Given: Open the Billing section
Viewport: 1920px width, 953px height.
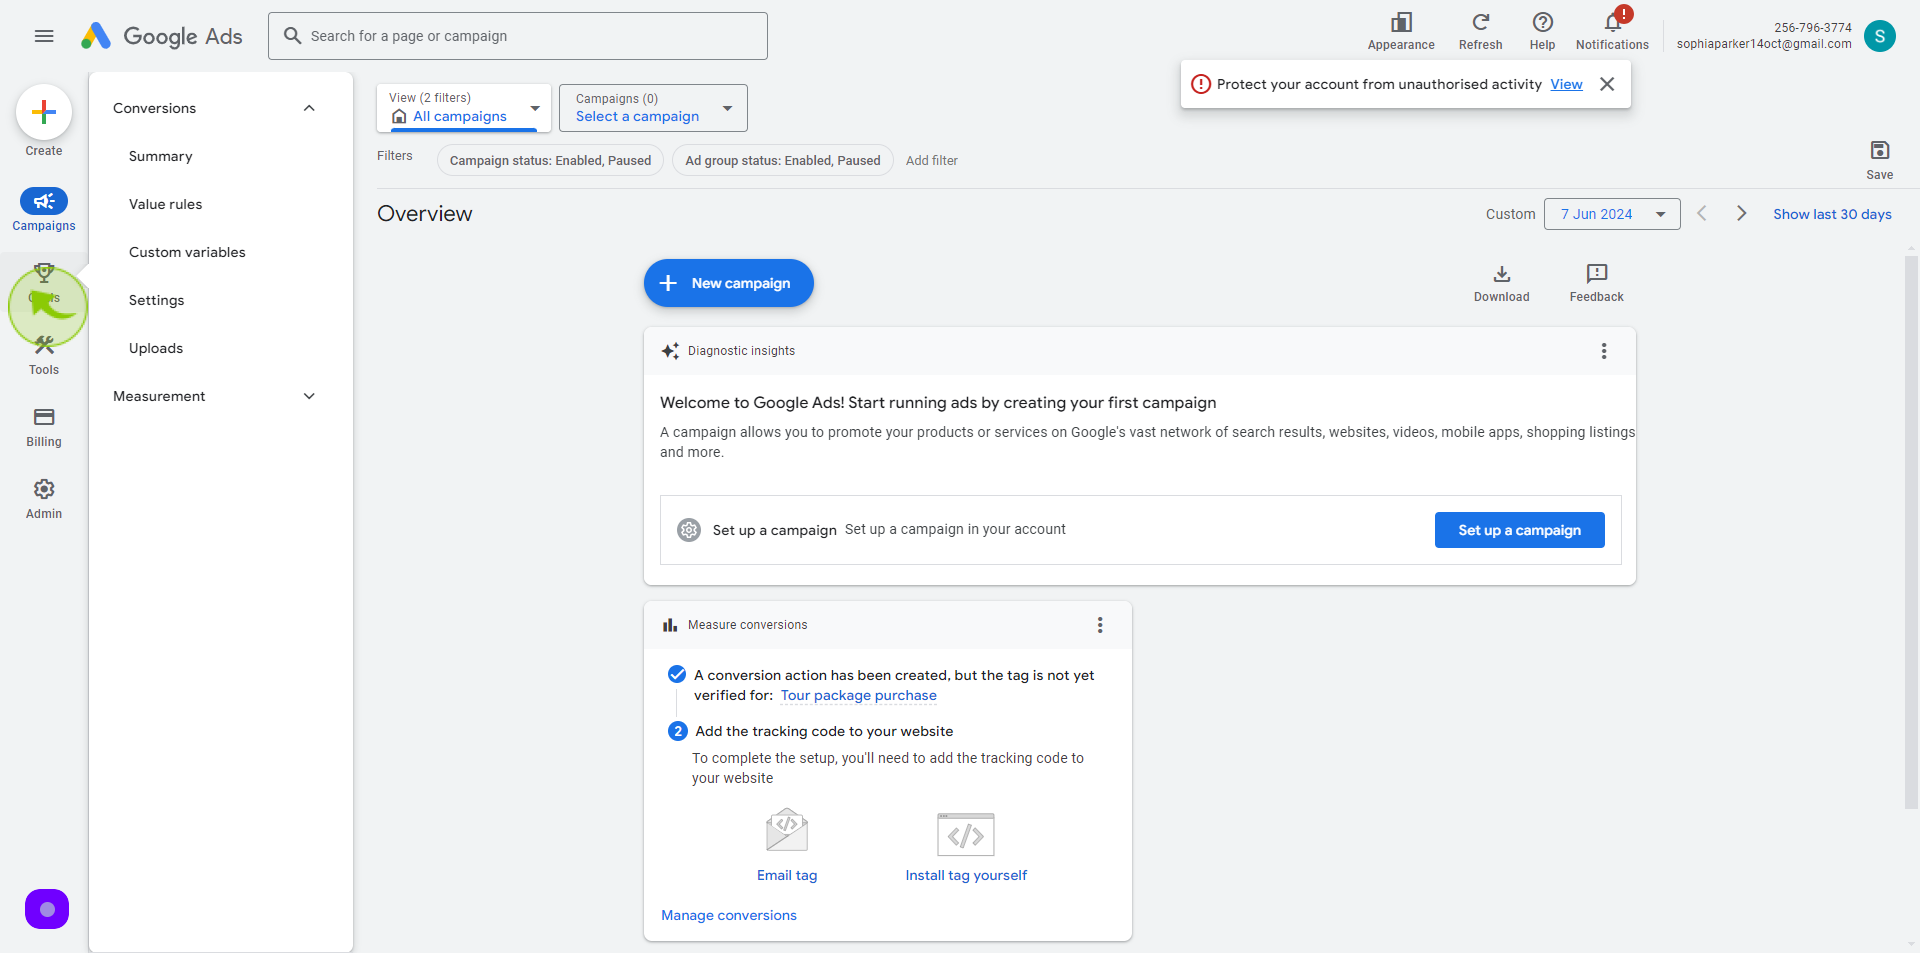Looking at the screenshot, I should 44,428.
